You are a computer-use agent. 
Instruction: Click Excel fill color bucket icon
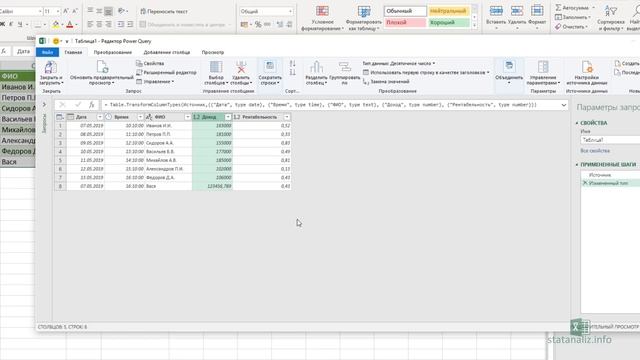(56, 24)
